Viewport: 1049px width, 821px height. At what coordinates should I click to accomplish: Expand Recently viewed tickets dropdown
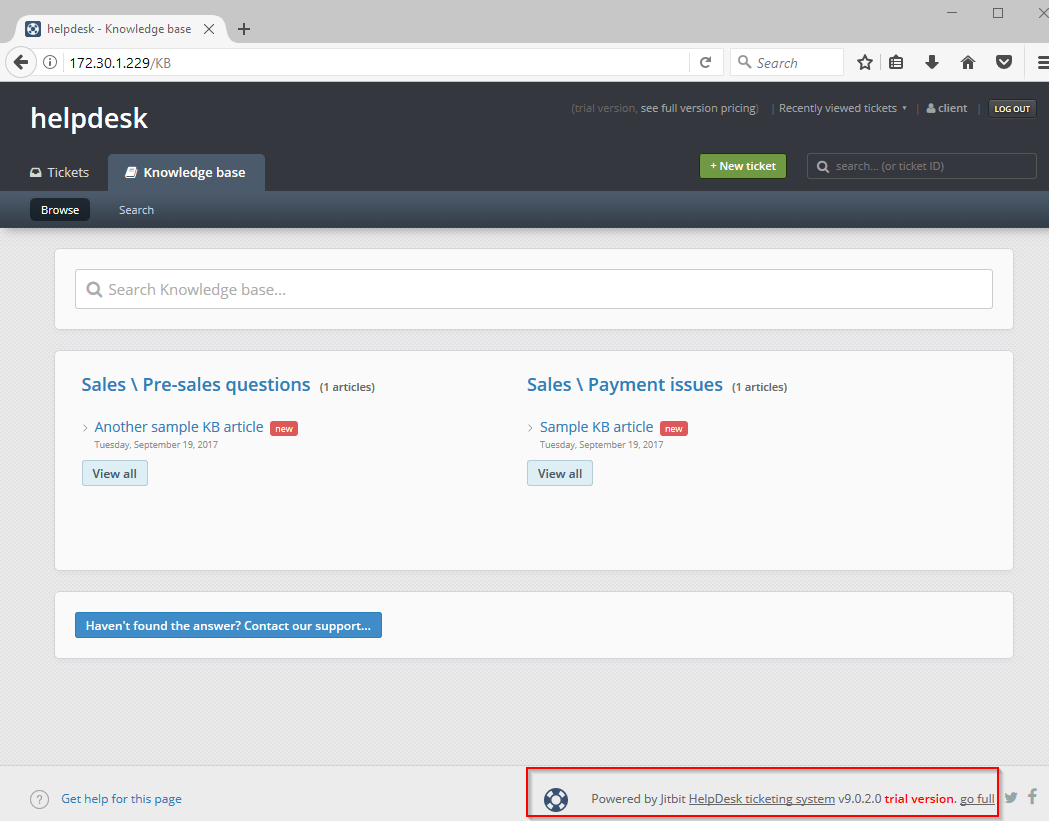coord(842,108)
